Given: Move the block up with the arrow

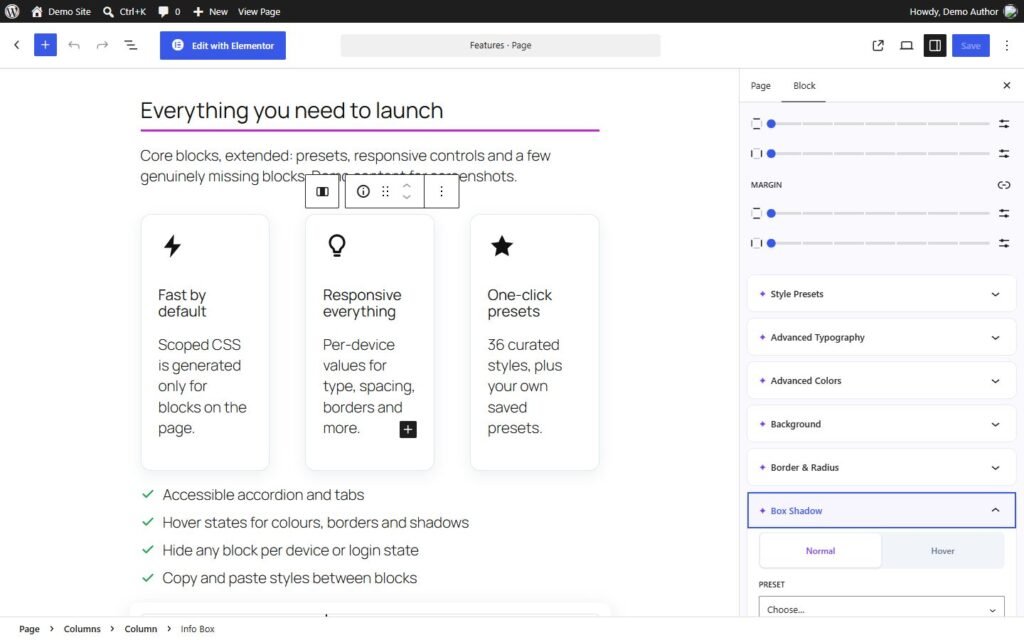Looking at the screenshot, I should [x=406, y=186].
